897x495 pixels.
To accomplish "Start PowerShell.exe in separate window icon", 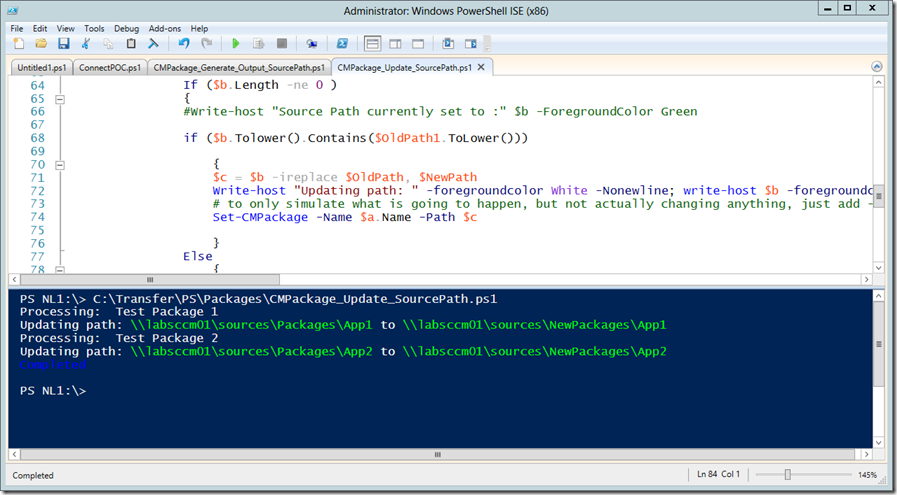I will pos(342,43).
